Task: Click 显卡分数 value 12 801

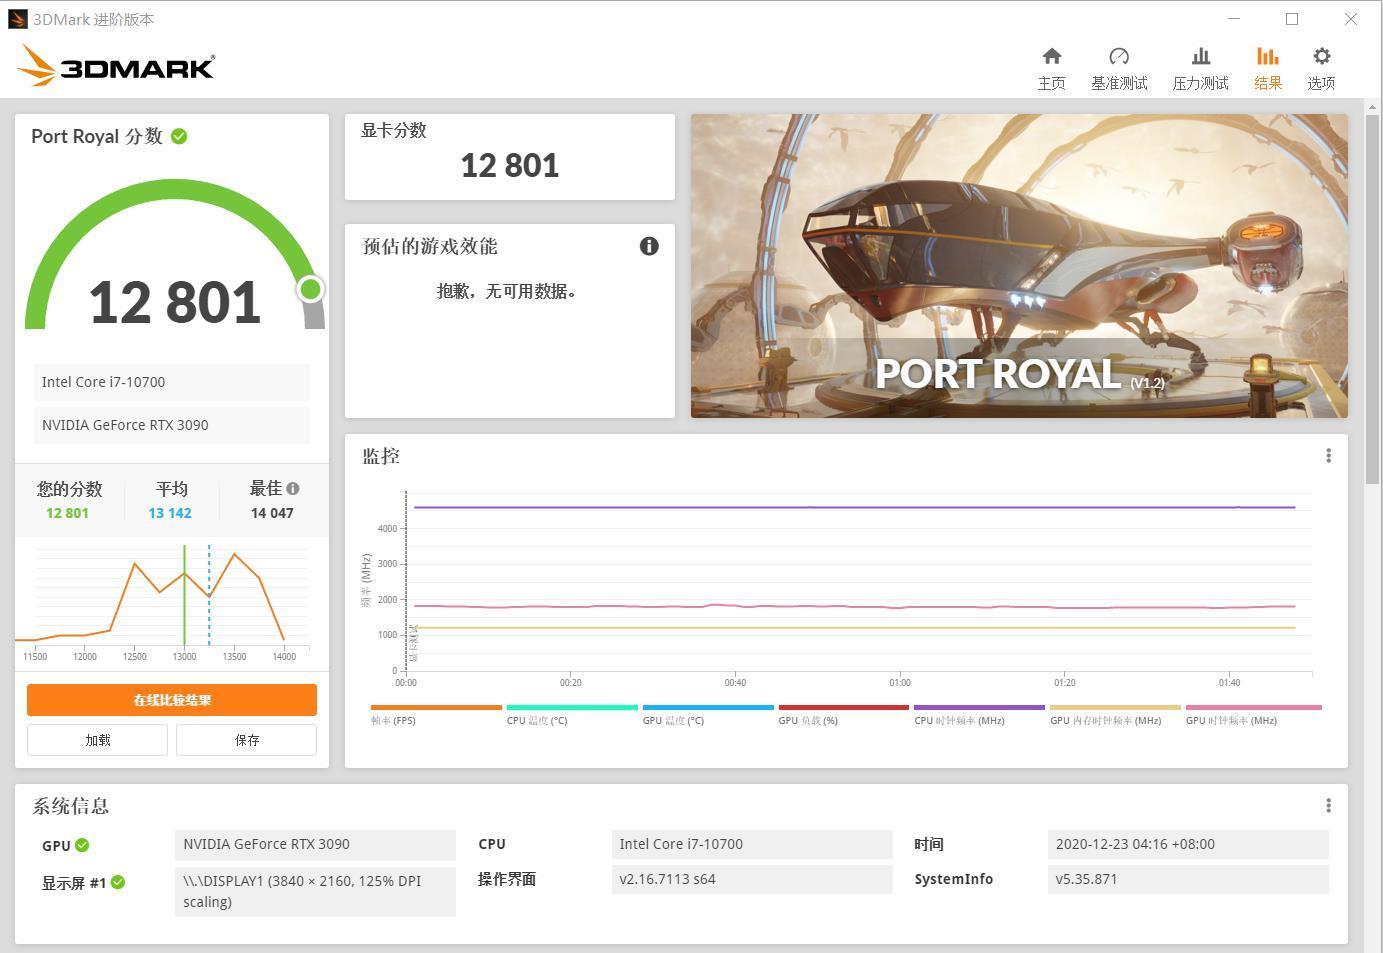Action: click(x=510, y=165)
